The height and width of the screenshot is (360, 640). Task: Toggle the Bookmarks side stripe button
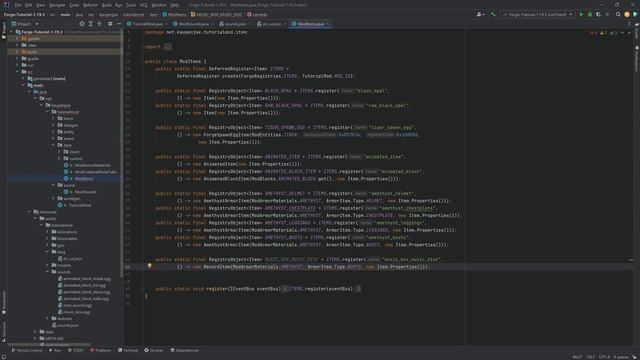point(4,302)
